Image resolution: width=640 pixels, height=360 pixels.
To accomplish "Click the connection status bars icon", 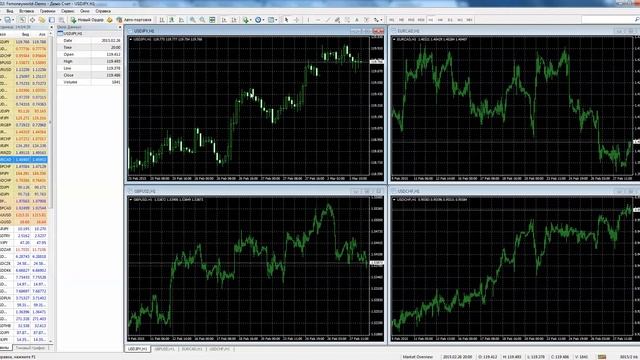I will coord(602,357).
